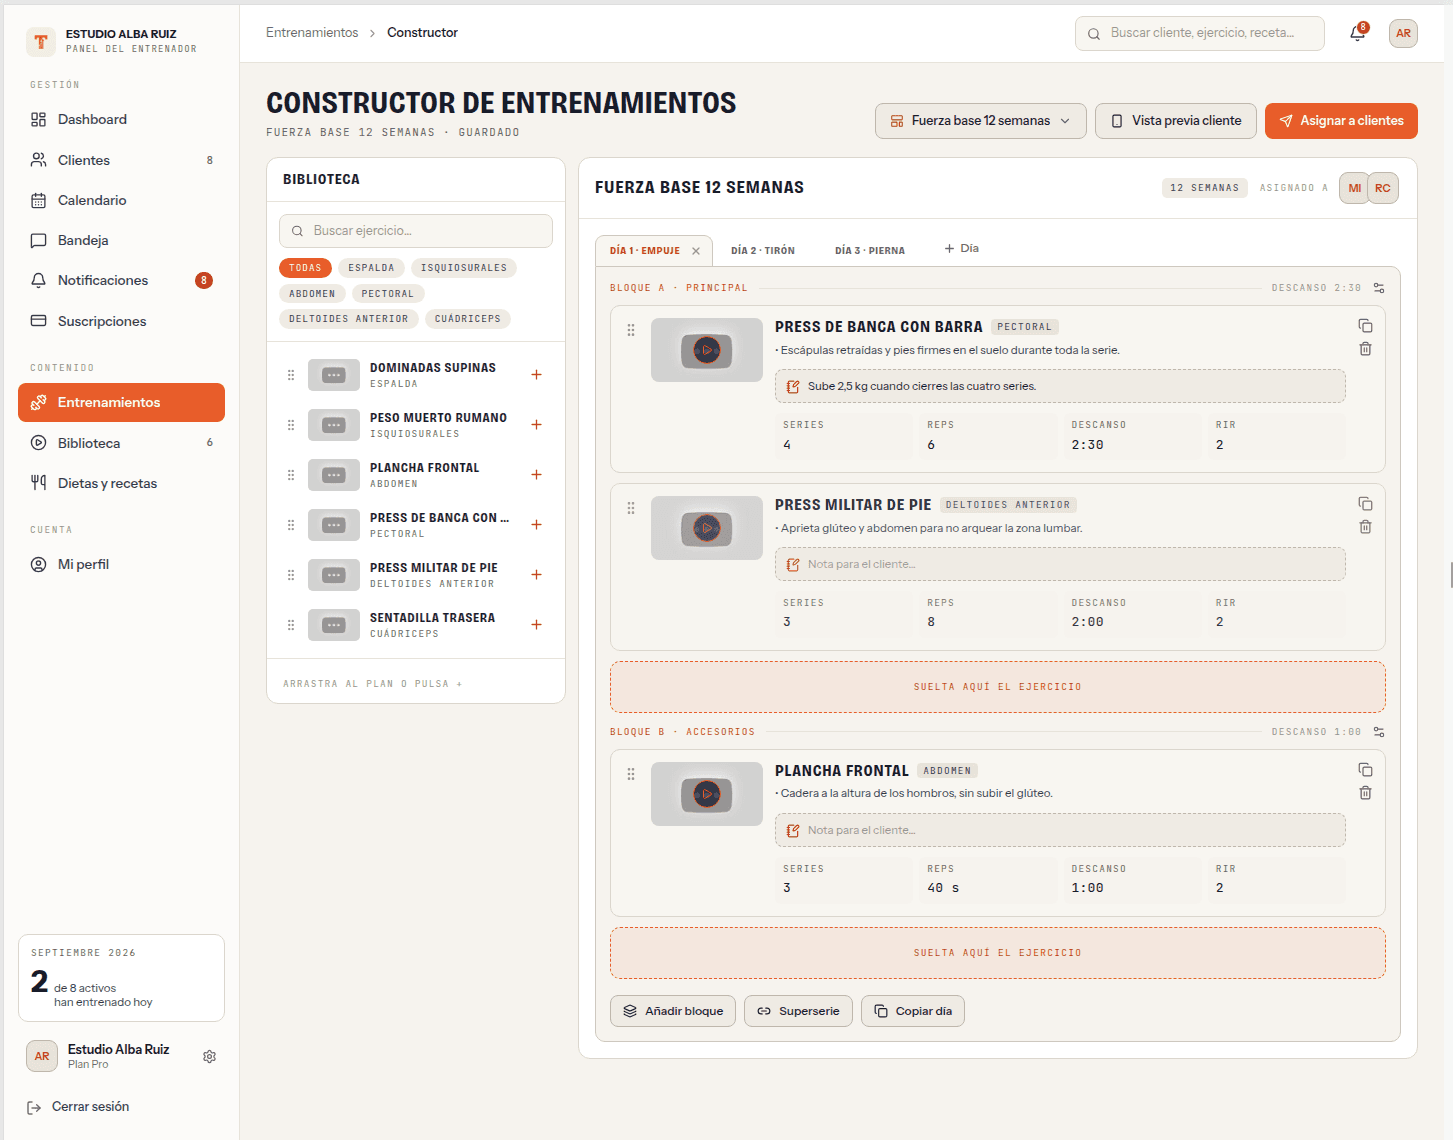1453x1140 pixels.
Task: Add Peso muerto rumano with plus icon
Action: point(536,425)
